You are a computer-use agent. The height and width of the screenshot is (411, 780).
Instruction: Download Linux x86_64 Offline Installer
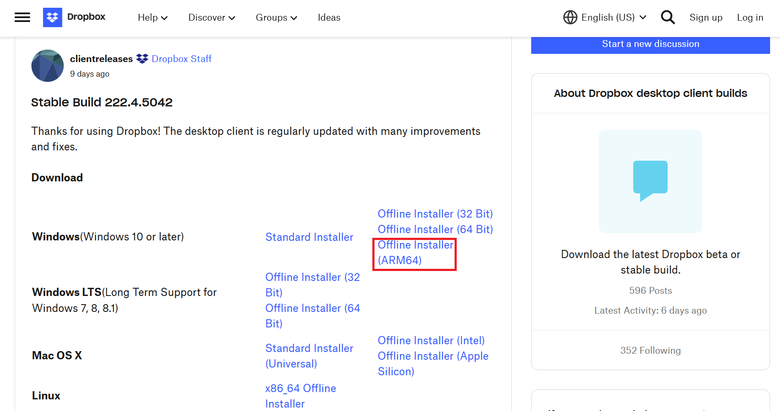(x=300, y=396)
